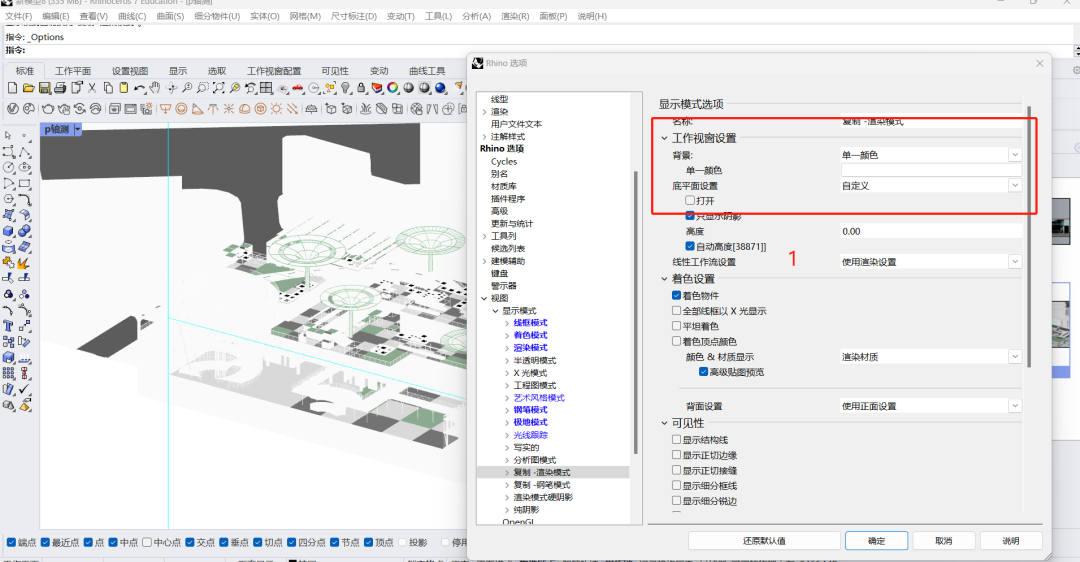Click the padlock lock objects icon

click(361, 88)
